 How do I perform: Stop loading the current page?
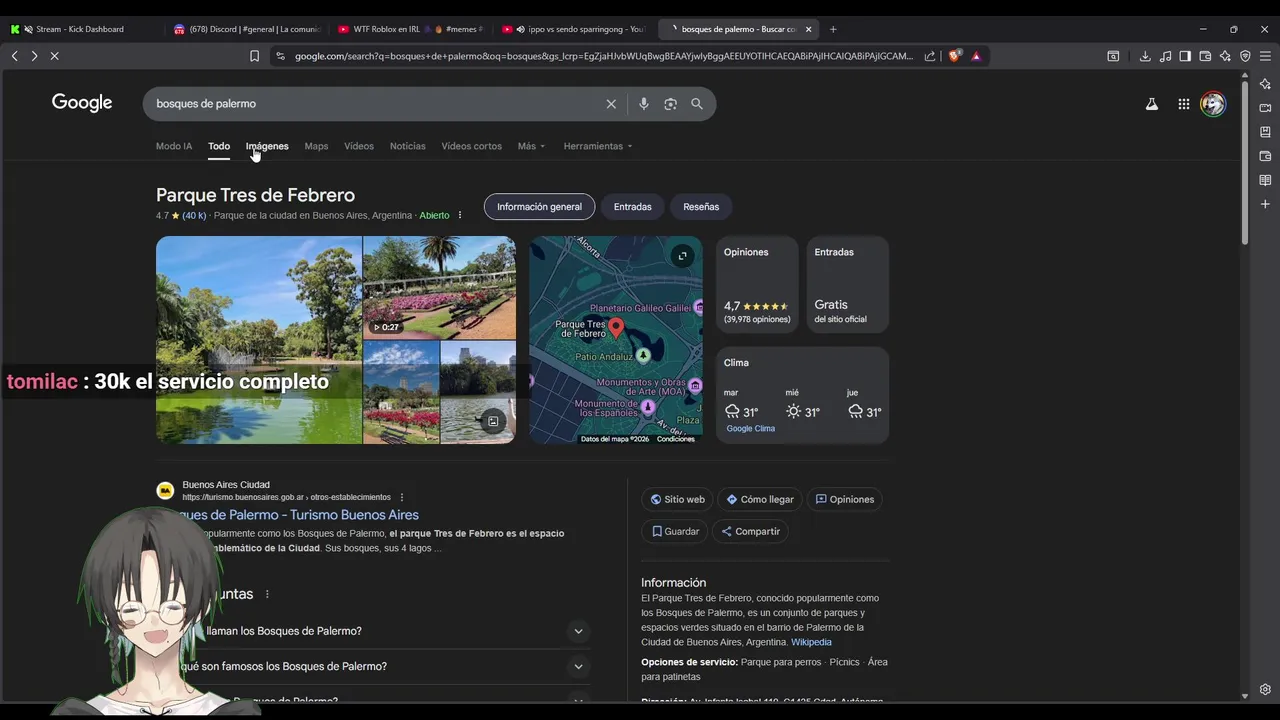(x=55, y=56)
